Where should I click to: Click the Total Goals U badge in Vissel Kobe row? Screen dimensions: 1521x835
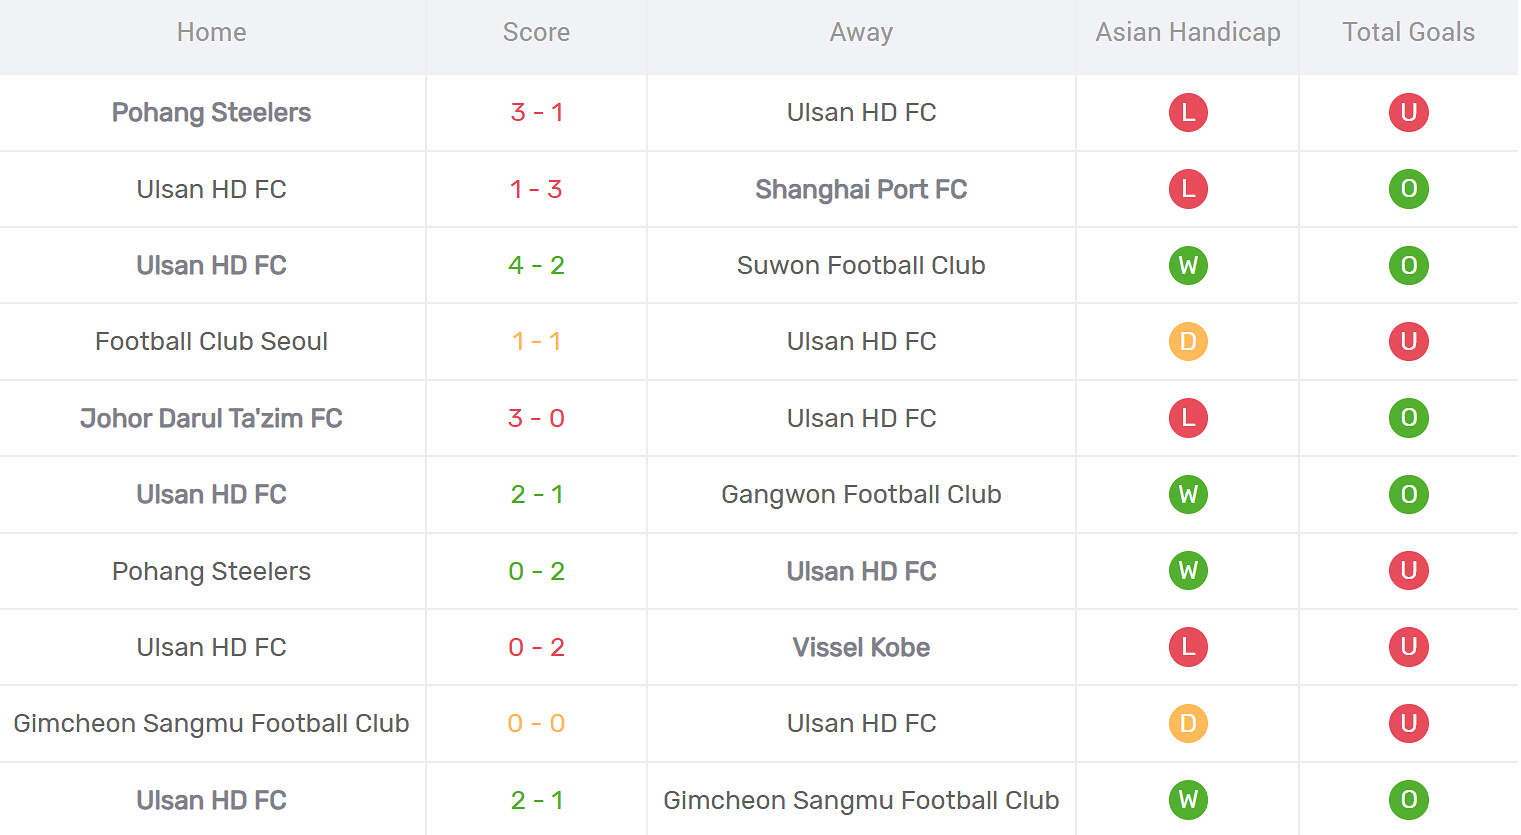coord(1408,647)
